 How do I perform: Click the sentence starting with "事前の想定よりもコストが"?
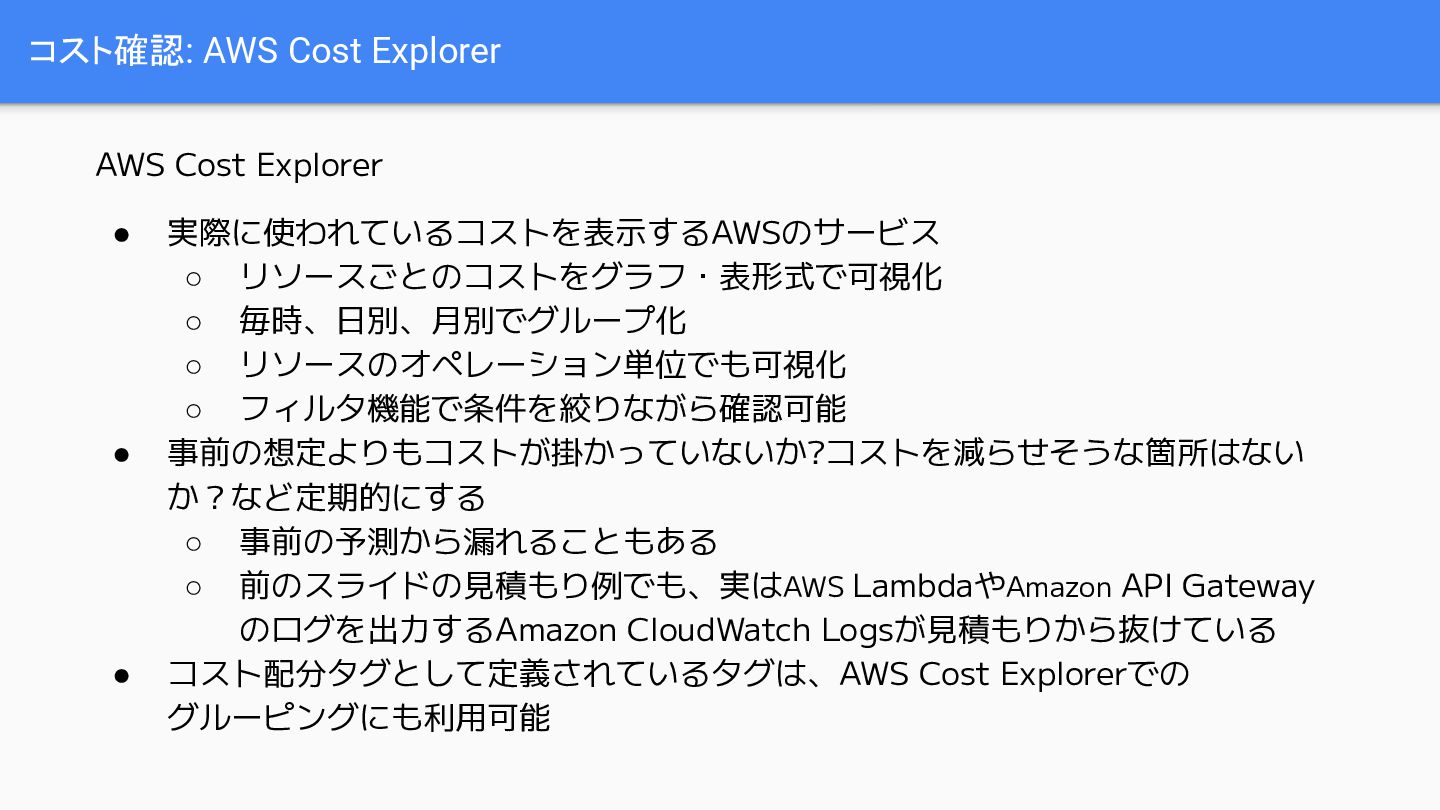[x=736, y=454]
